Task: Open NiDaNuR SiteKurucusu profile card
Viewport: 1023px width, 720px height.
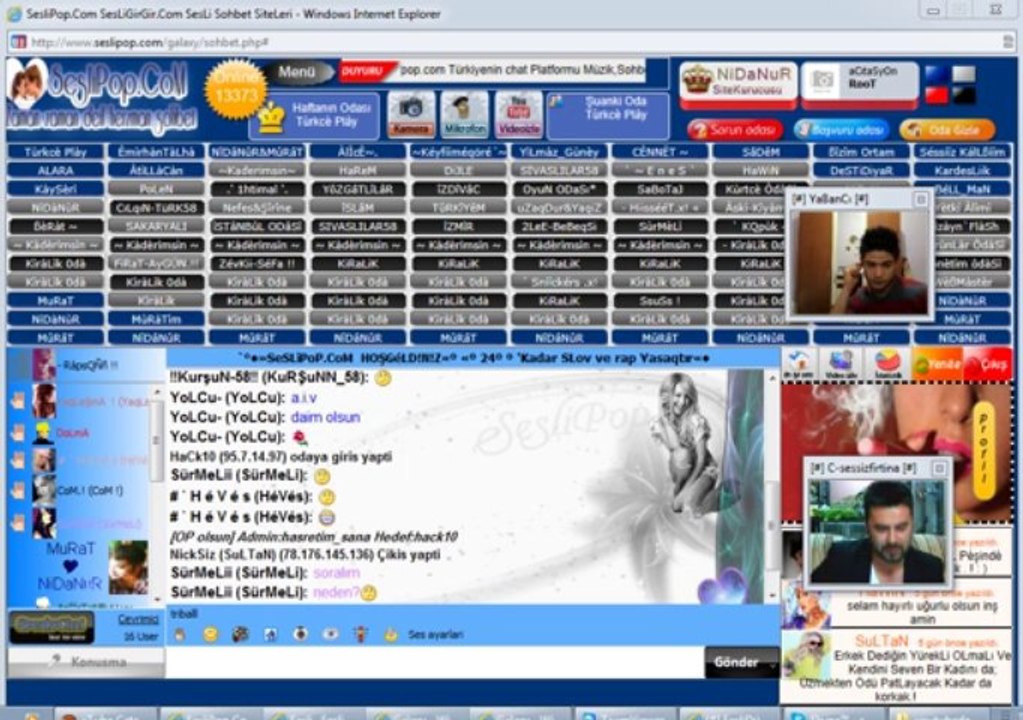Action: [x=738, y=85]
